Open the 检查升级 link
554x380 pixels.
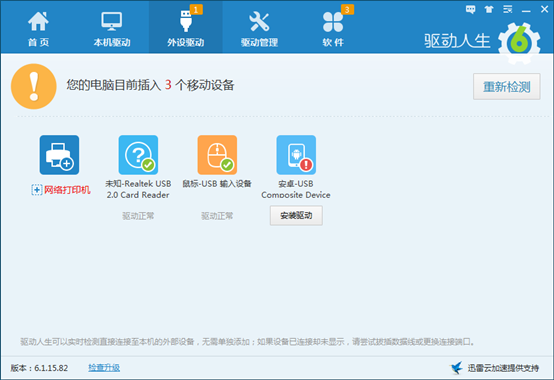coord(104,368)
